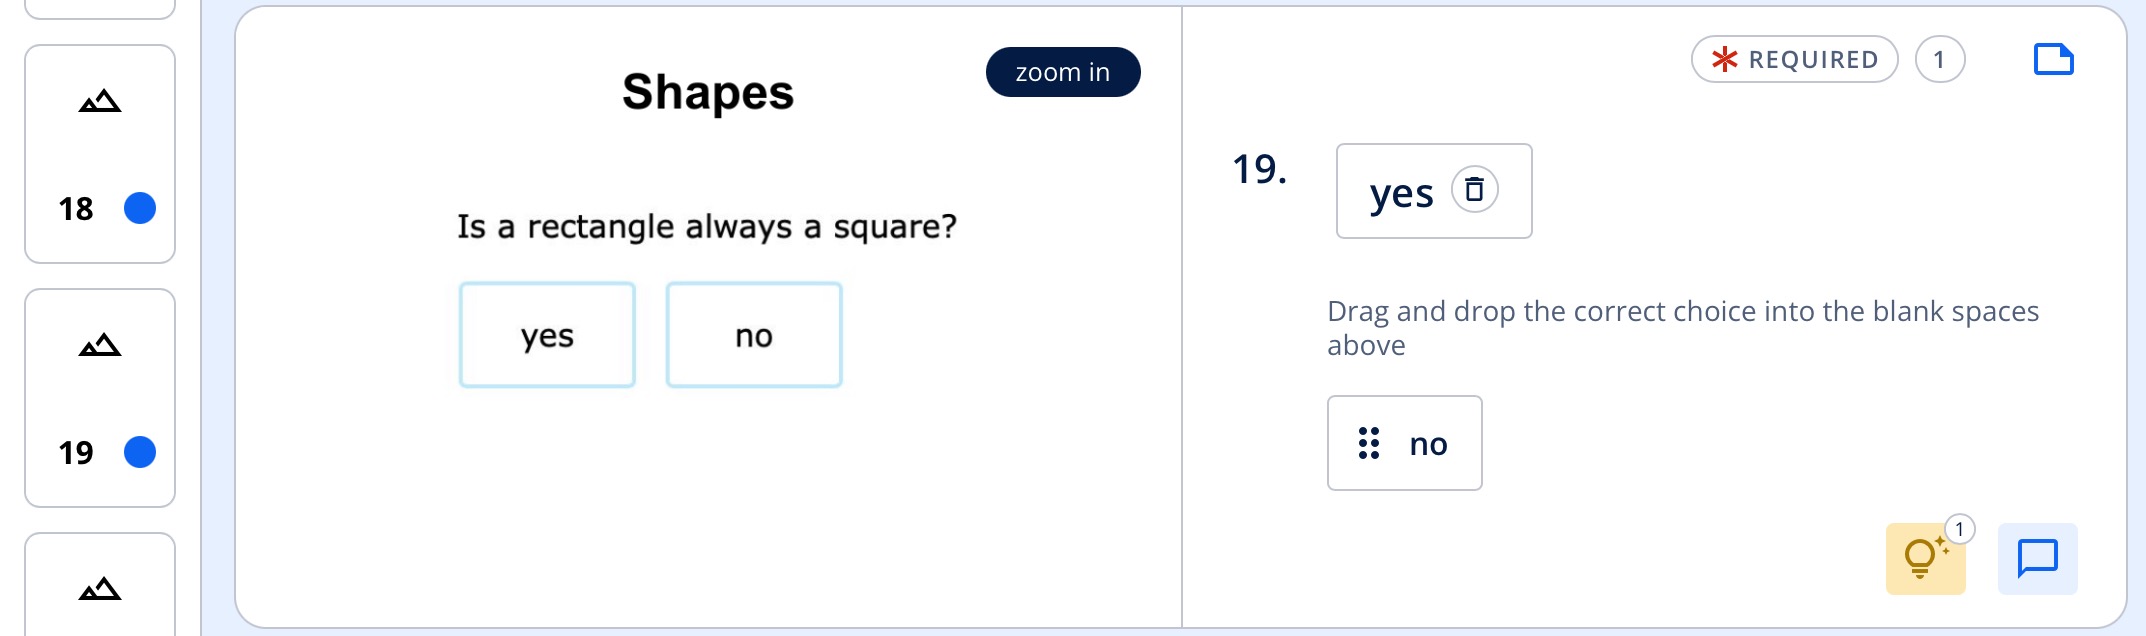The image size is (2146, 636).
Task: Click the image icon on bottom partial thumbnail
Action: (100, 589)
